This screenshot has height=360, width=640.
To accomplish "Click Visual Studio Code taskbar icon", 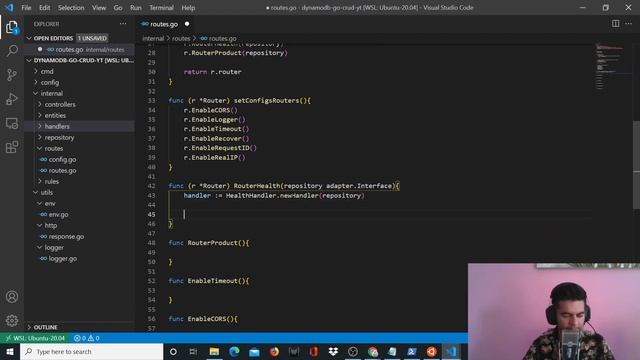I will click(x=451, y=351).
